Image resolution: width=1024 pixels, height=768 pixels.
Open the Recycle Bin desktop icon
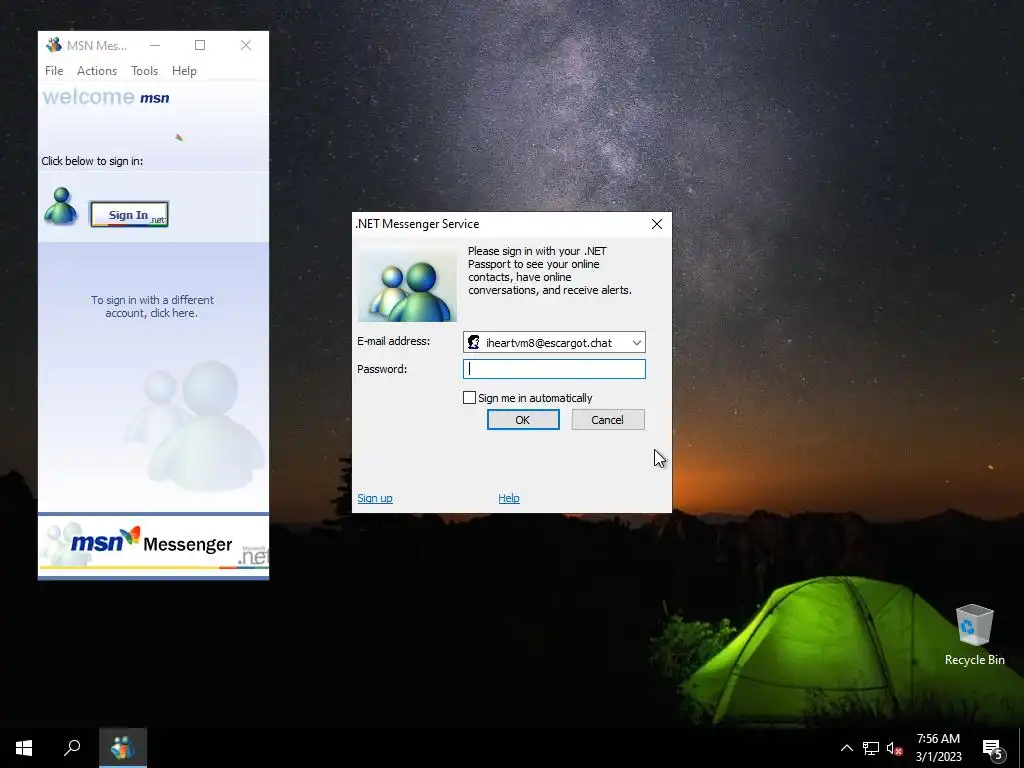[x=974, y=635]
